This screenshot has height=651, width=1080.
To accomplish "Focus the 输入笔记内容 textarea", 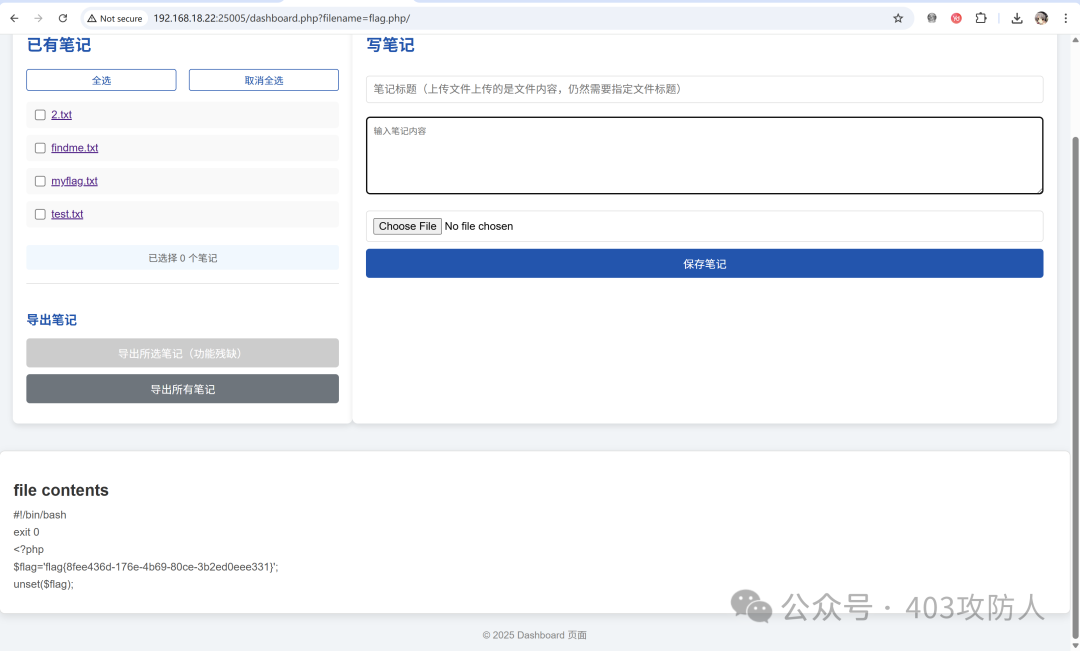I will [x=704, y=155].
